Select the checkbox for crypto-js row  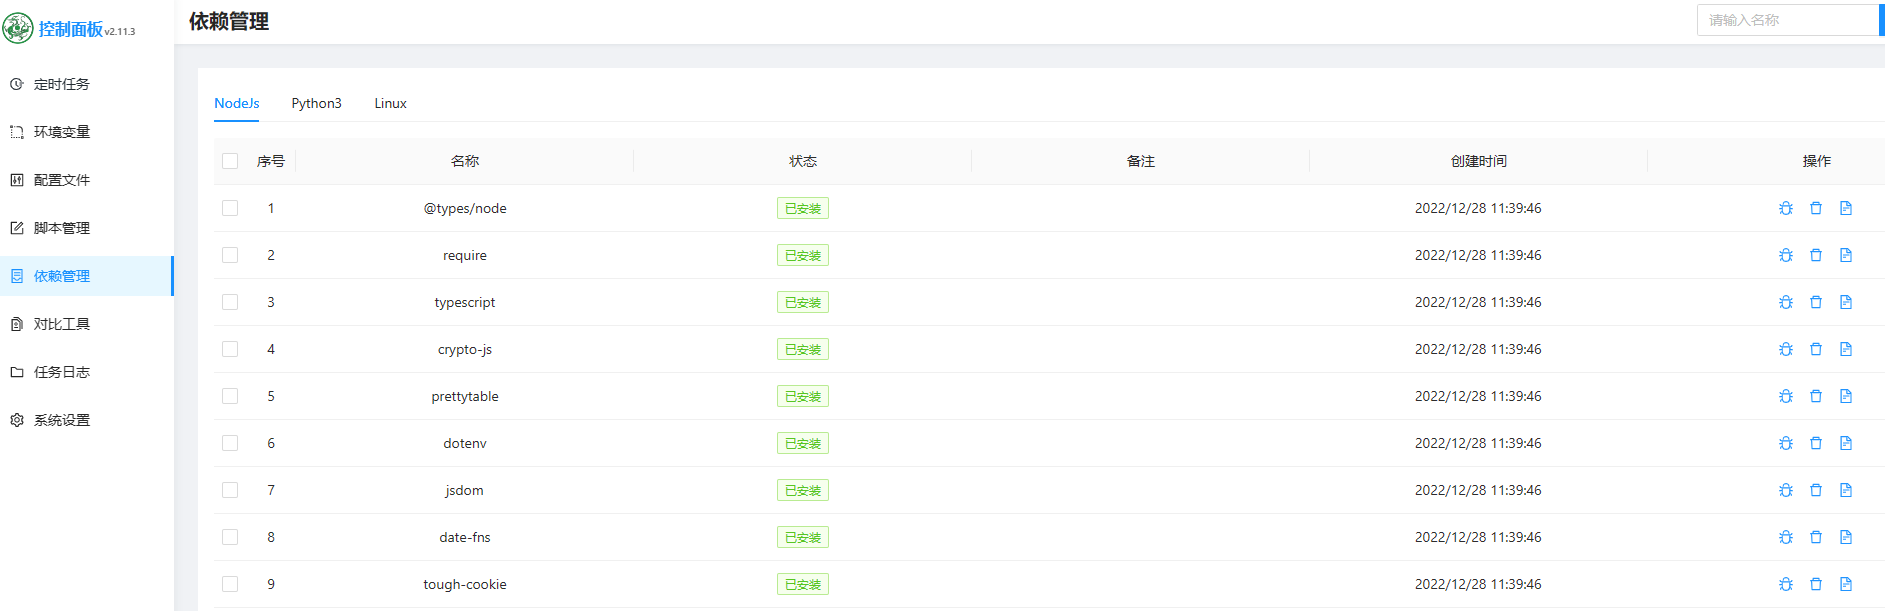pos(230,349)
